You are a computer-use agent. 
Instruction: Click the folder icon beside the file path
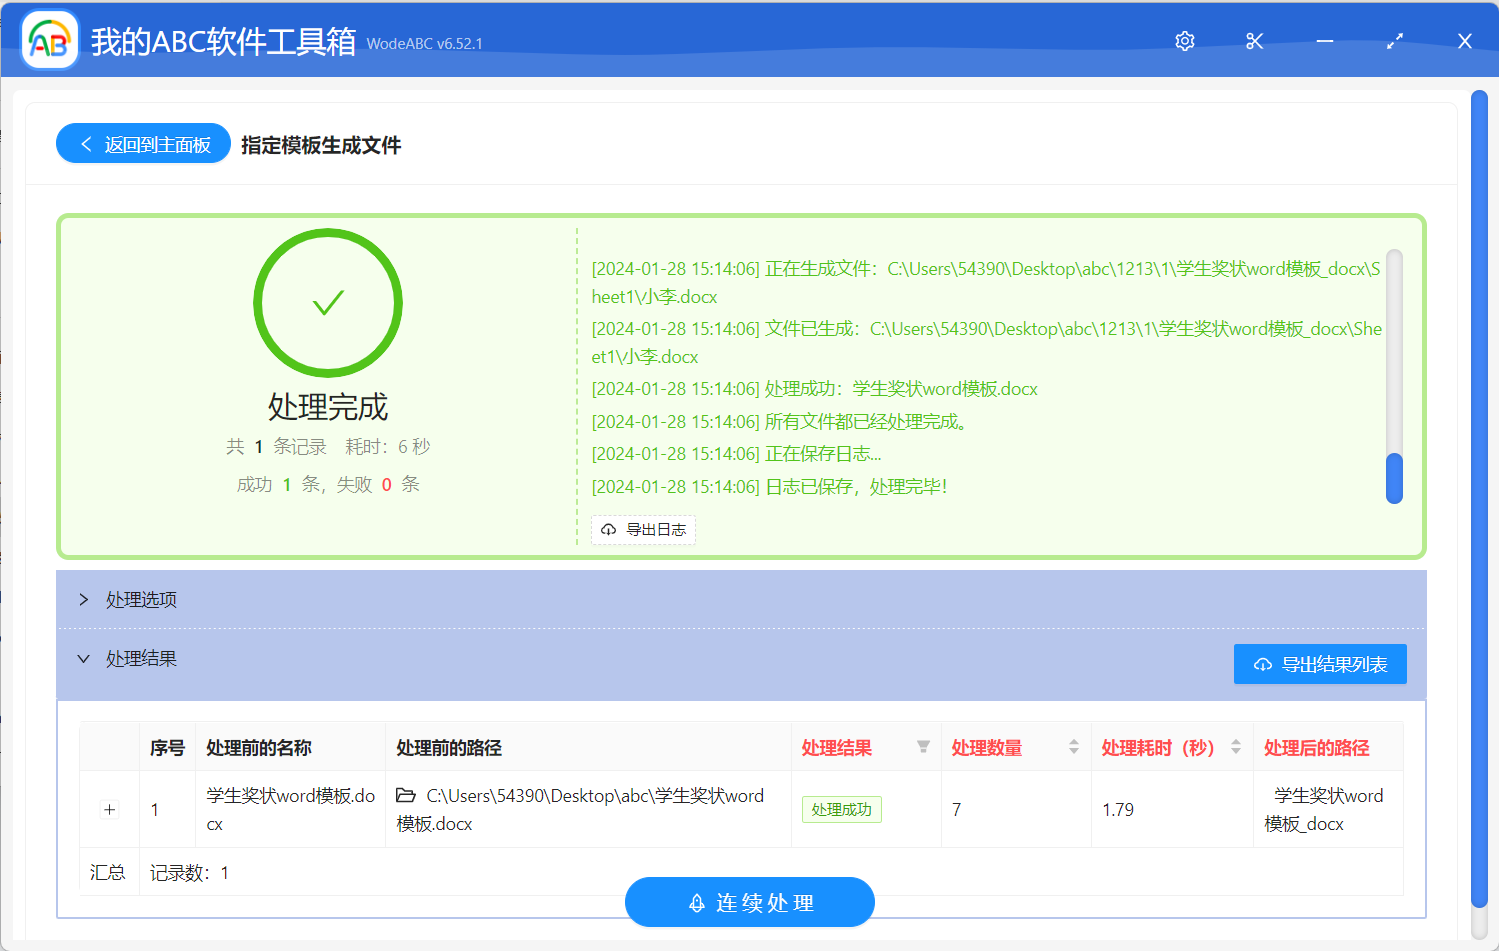click(404, 795)
